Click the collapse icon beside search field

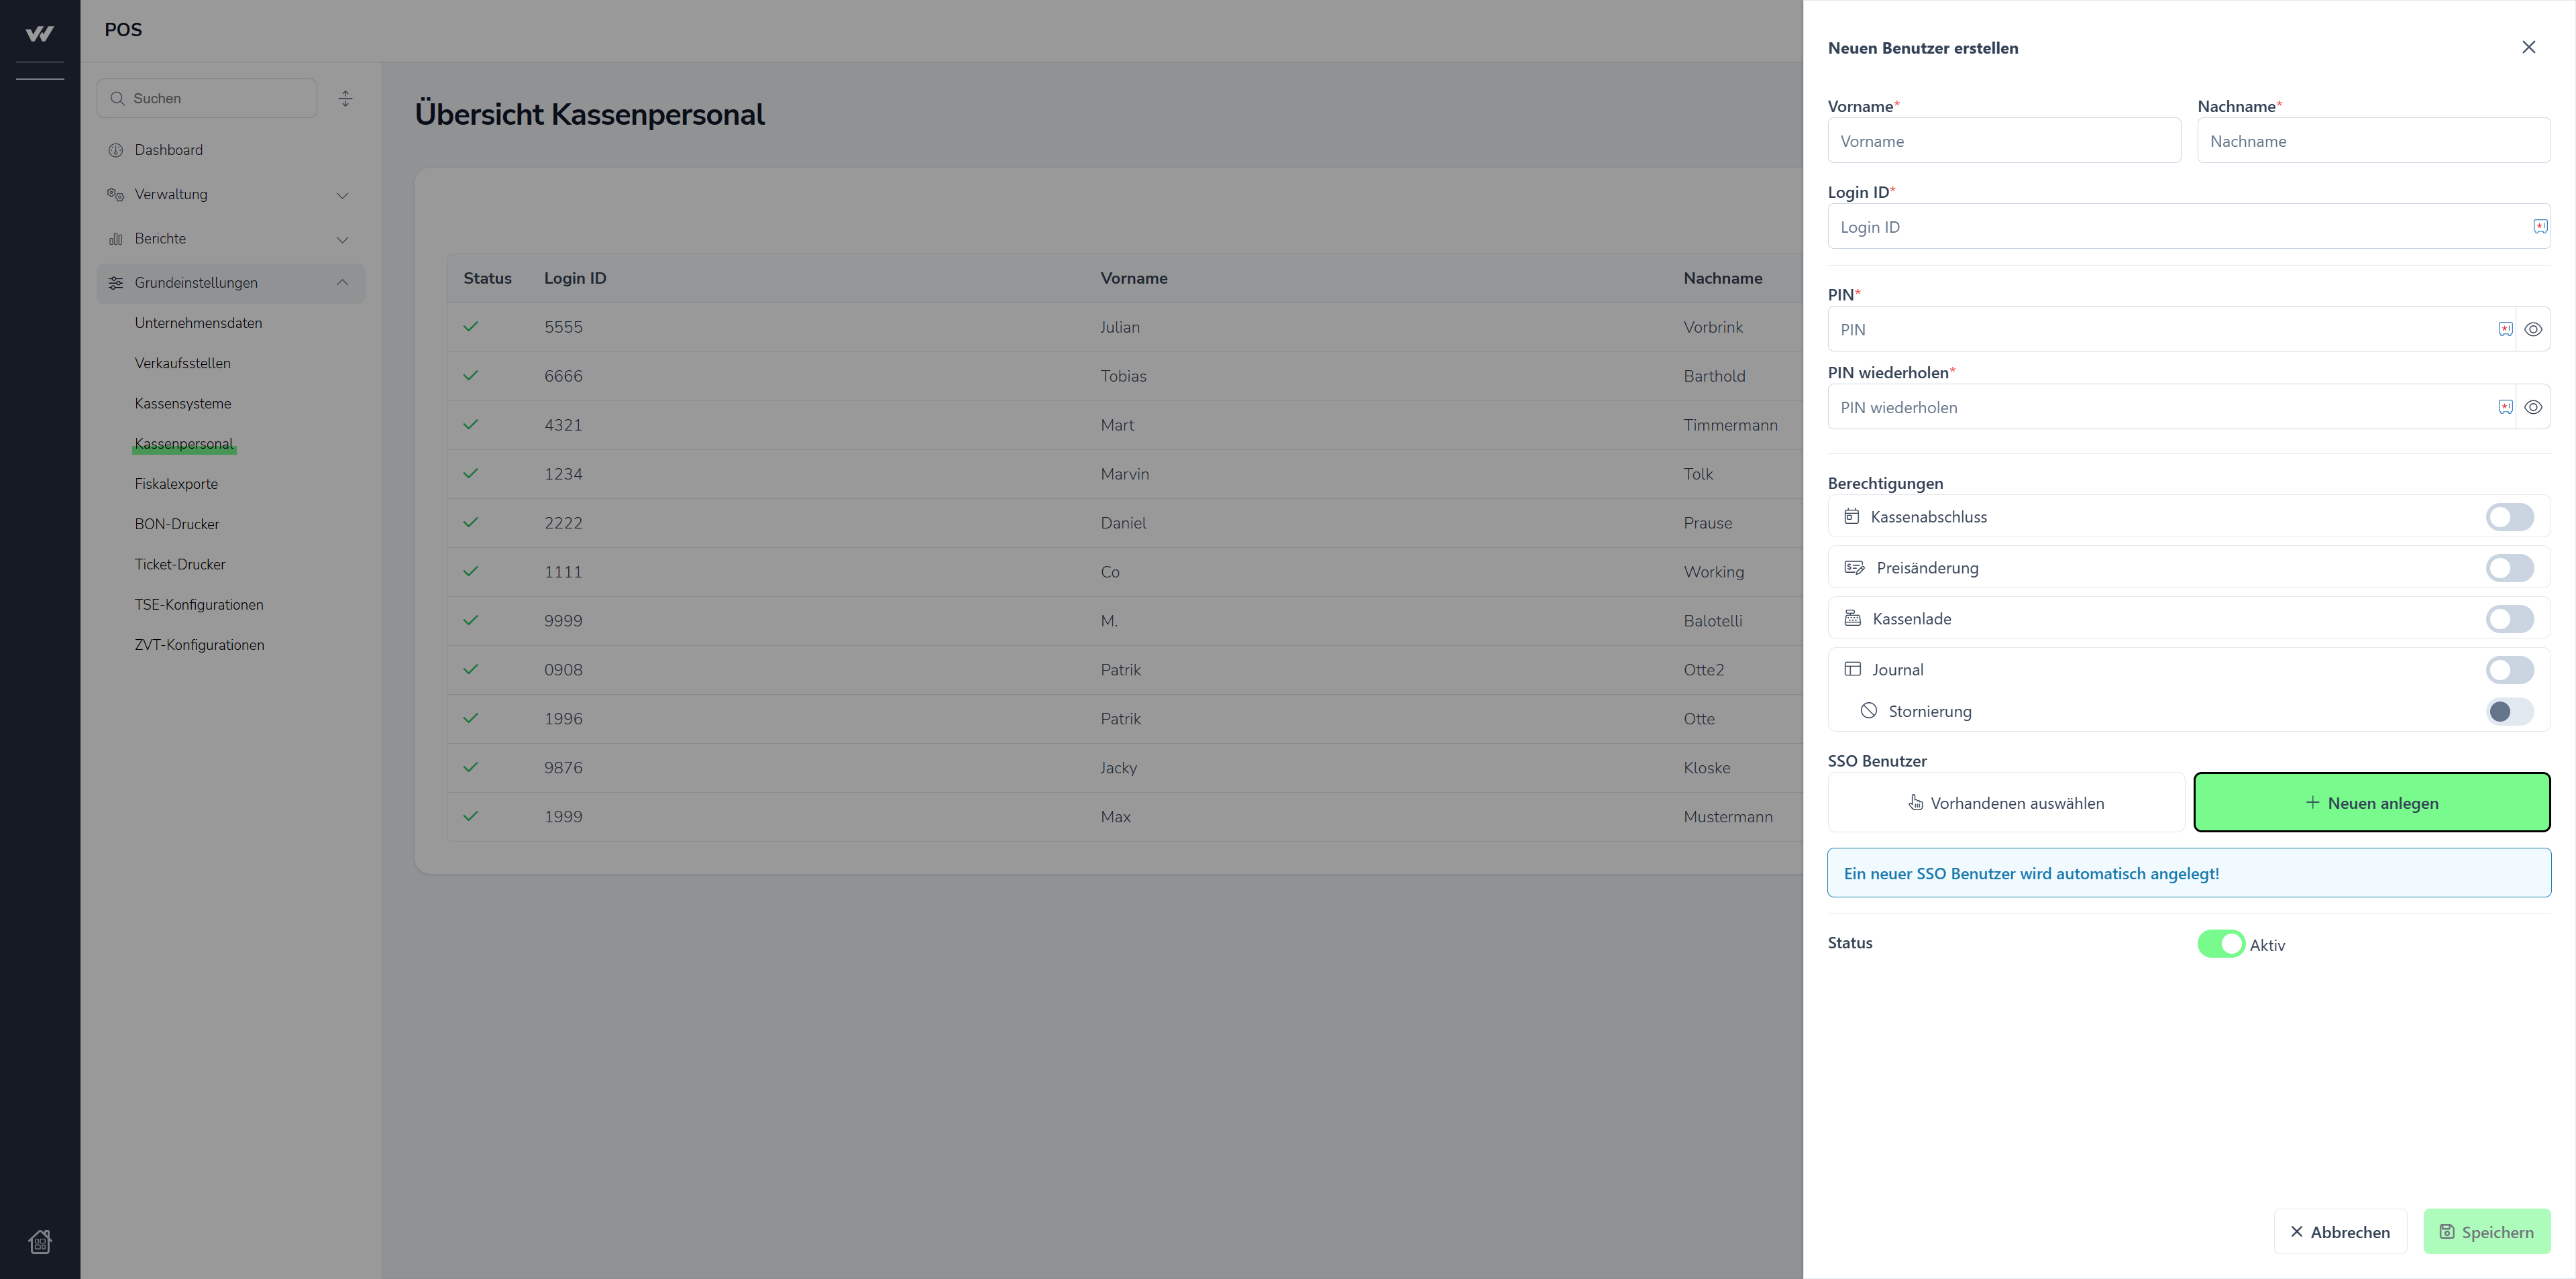345,98
